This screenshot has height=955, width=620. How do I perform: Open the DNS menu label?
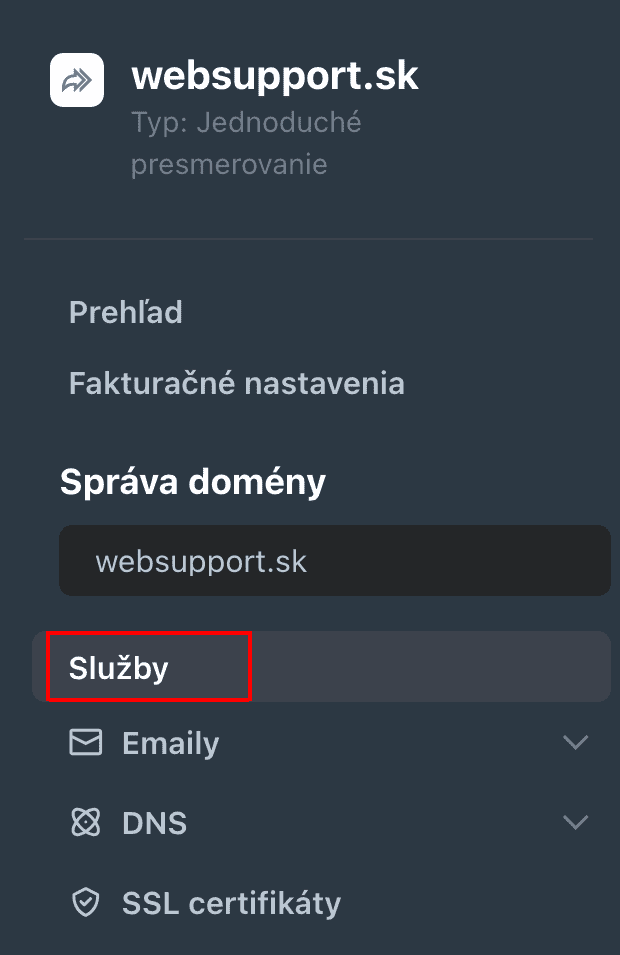click(155, 823)
